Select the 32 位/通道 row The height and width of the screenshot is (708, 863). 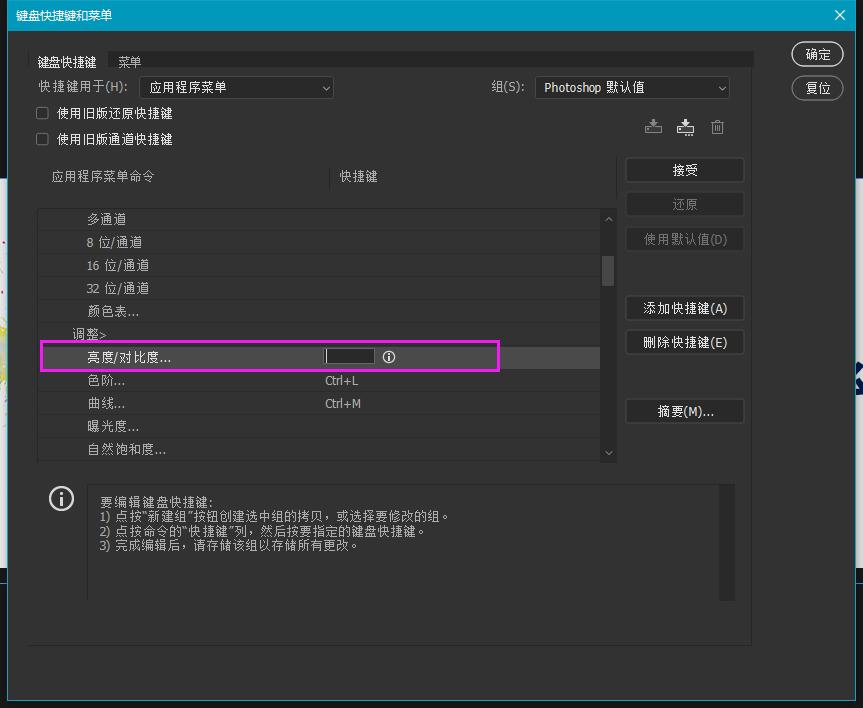click(x=319, y=288)
